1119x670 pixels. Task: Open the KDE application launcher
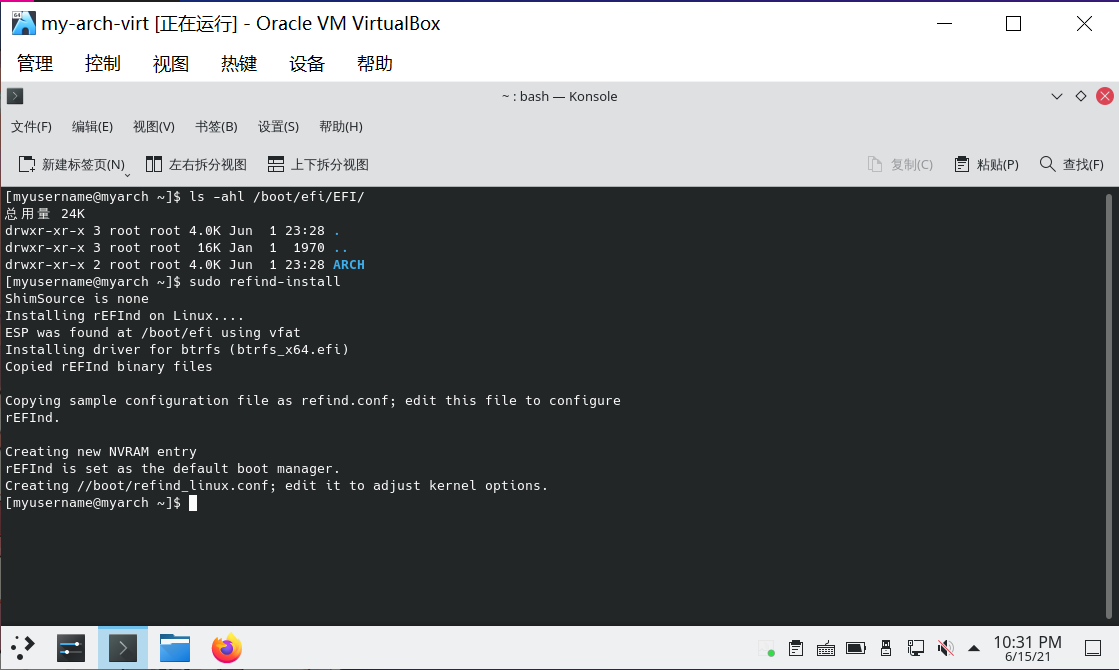coord(23,648)
